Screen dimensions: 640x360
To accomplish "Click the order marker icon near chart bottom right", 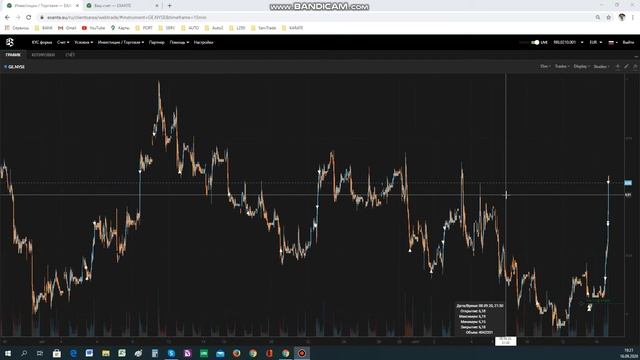I will [x=589, y=308].
